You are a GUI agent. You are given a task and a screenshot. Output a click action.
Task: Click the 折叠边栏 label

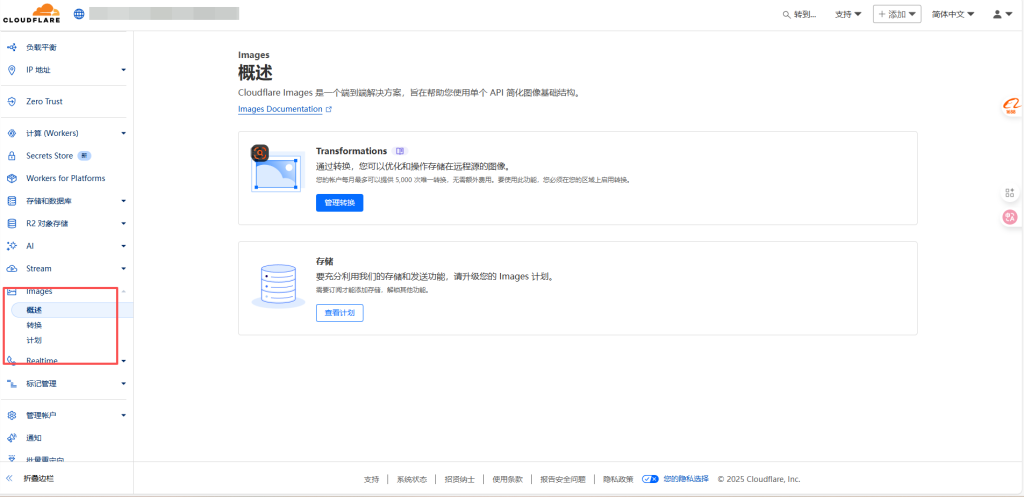[39, 478]
